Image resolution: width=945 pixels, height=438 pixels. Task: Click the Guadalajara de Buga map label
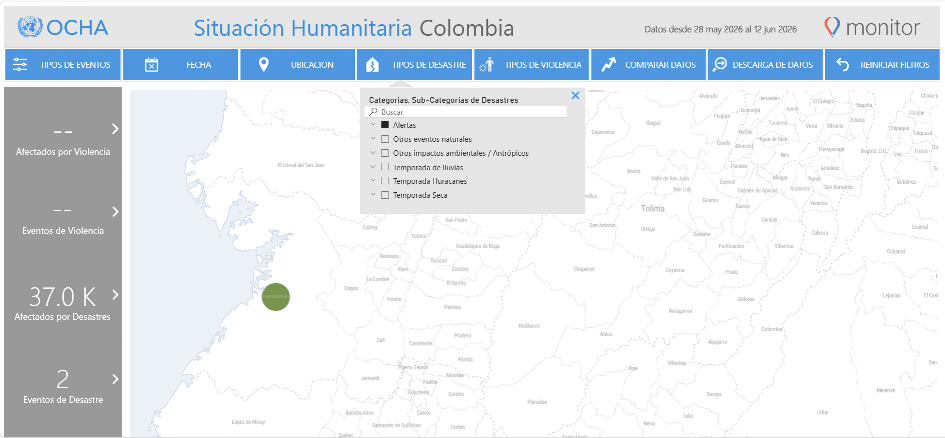coord(477,246)
